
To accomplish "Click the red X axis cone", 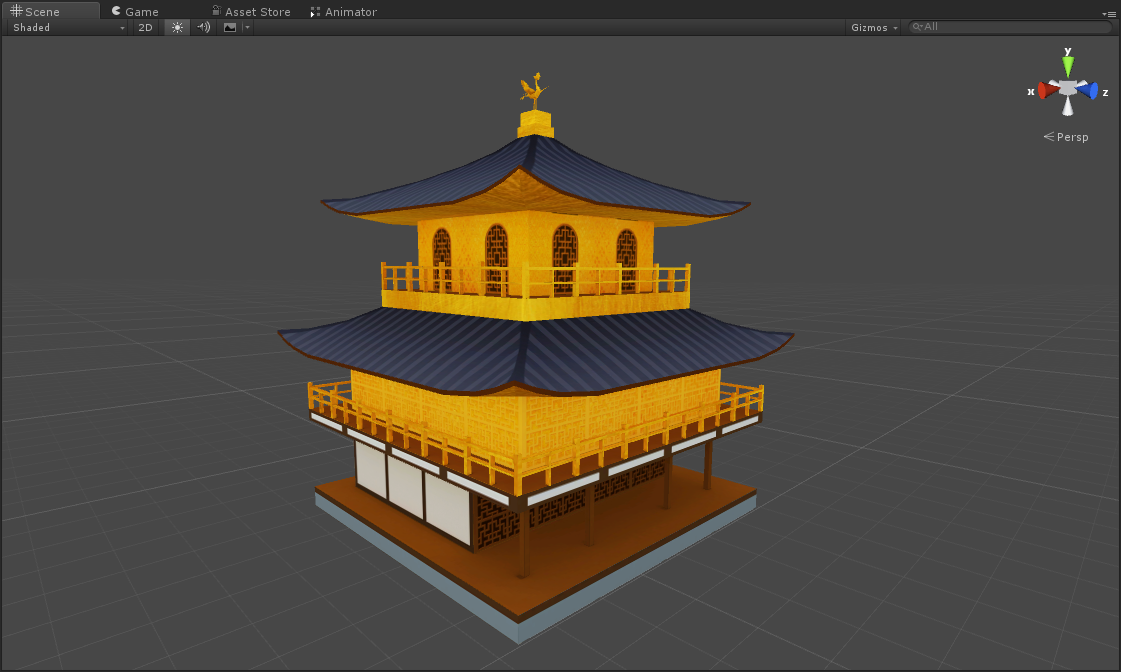I will tap(1048, 91).
